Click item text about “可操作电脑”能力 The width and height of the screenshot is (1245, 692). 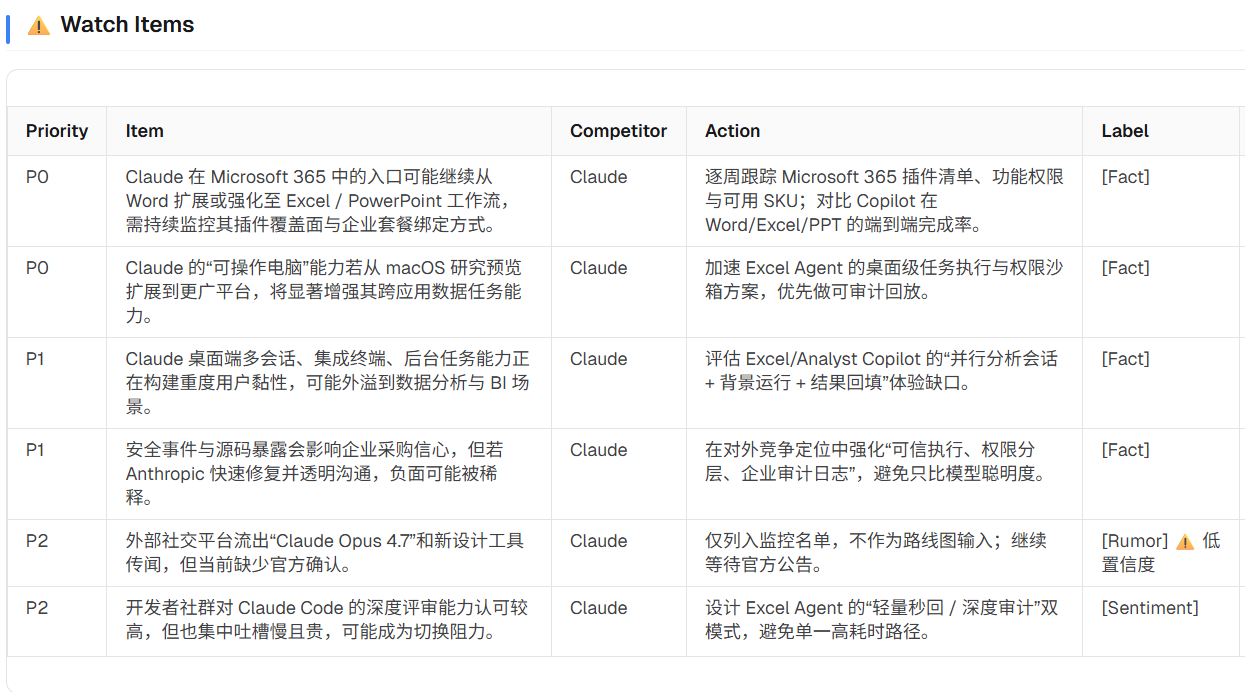coord(324,292)
